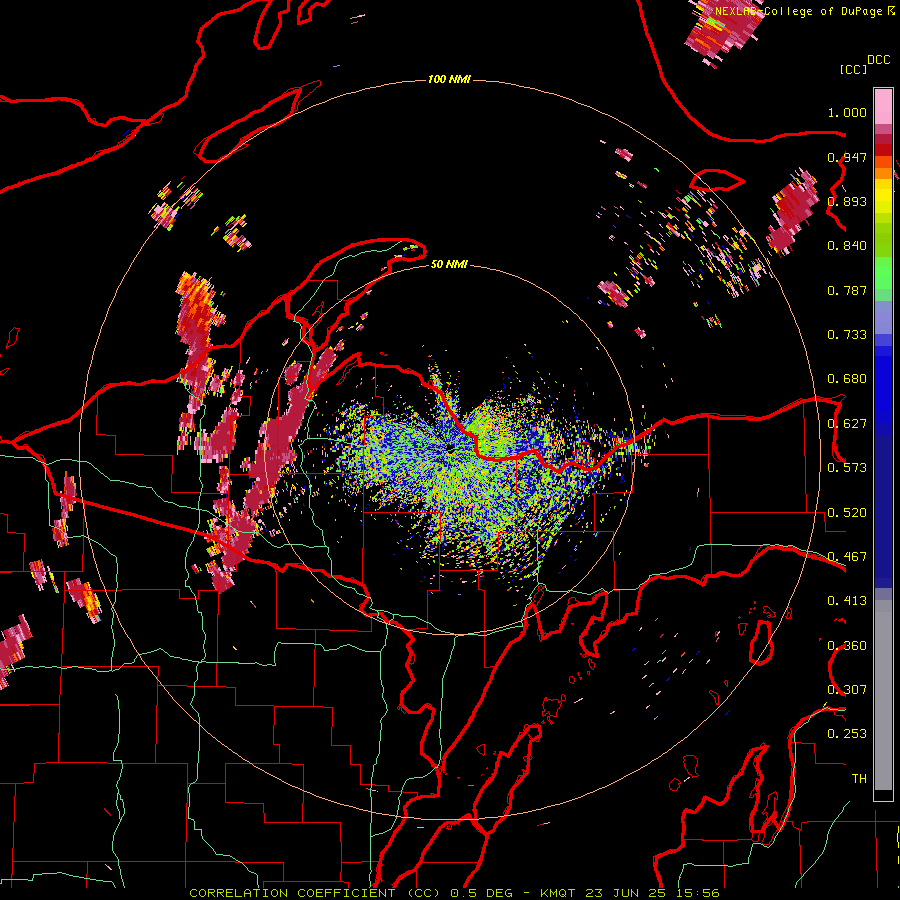This screenshot has width=900, height=900.
Task: Click the gray segment at the bottom of the color bar
Action: coord(883,695)
